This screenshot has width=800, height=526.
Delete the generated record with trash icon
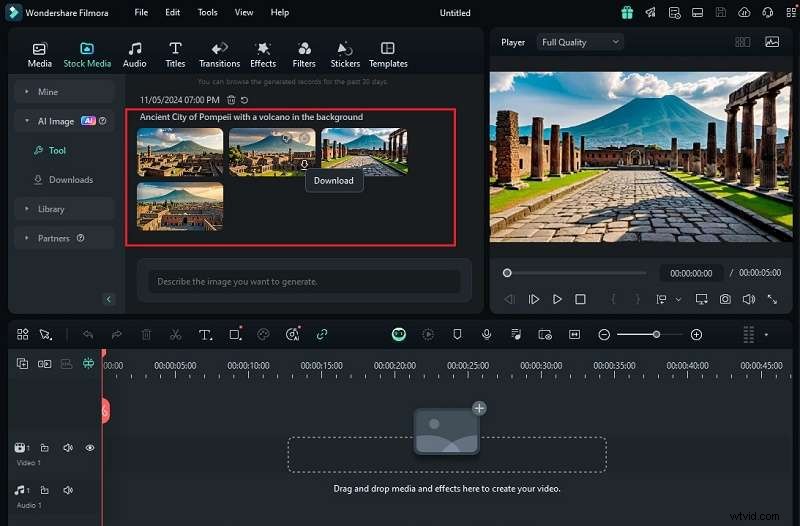click(231, 100)
